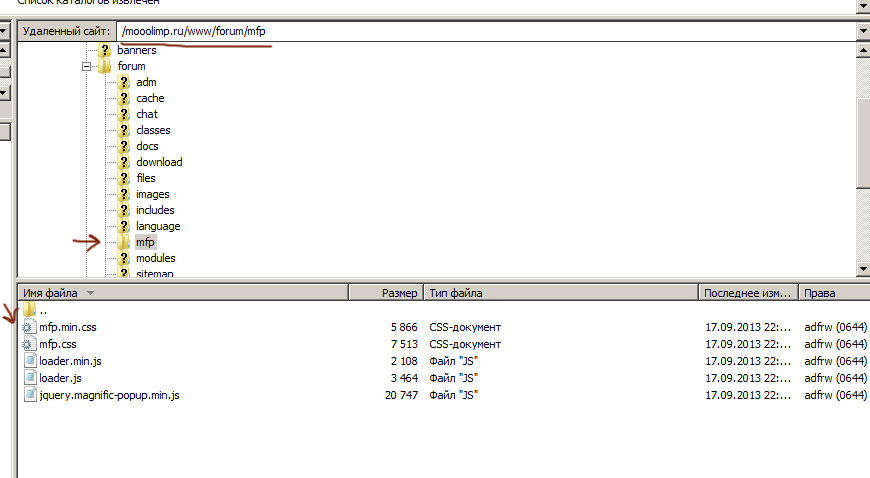Click the parent directory folder icon

click(x=29, y=310)
